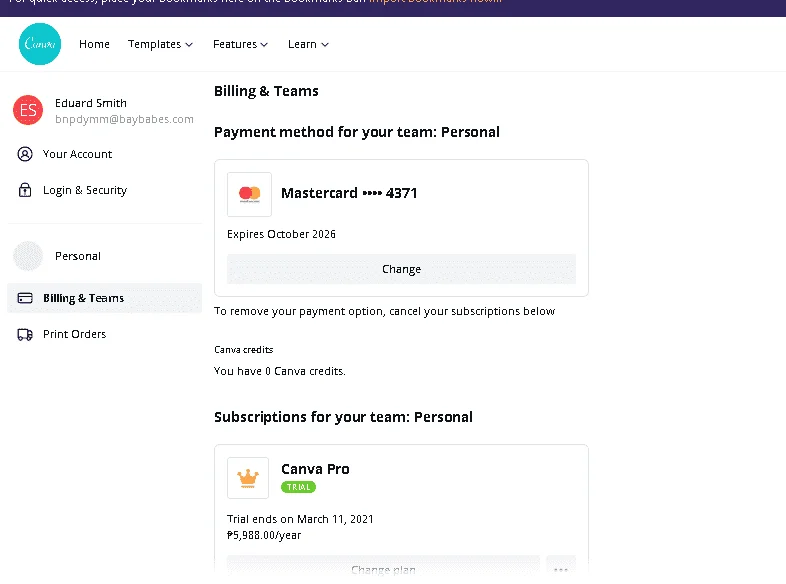Click the green TRIAL badge
The image size is (786, 584).
click(x=298, y=487)
